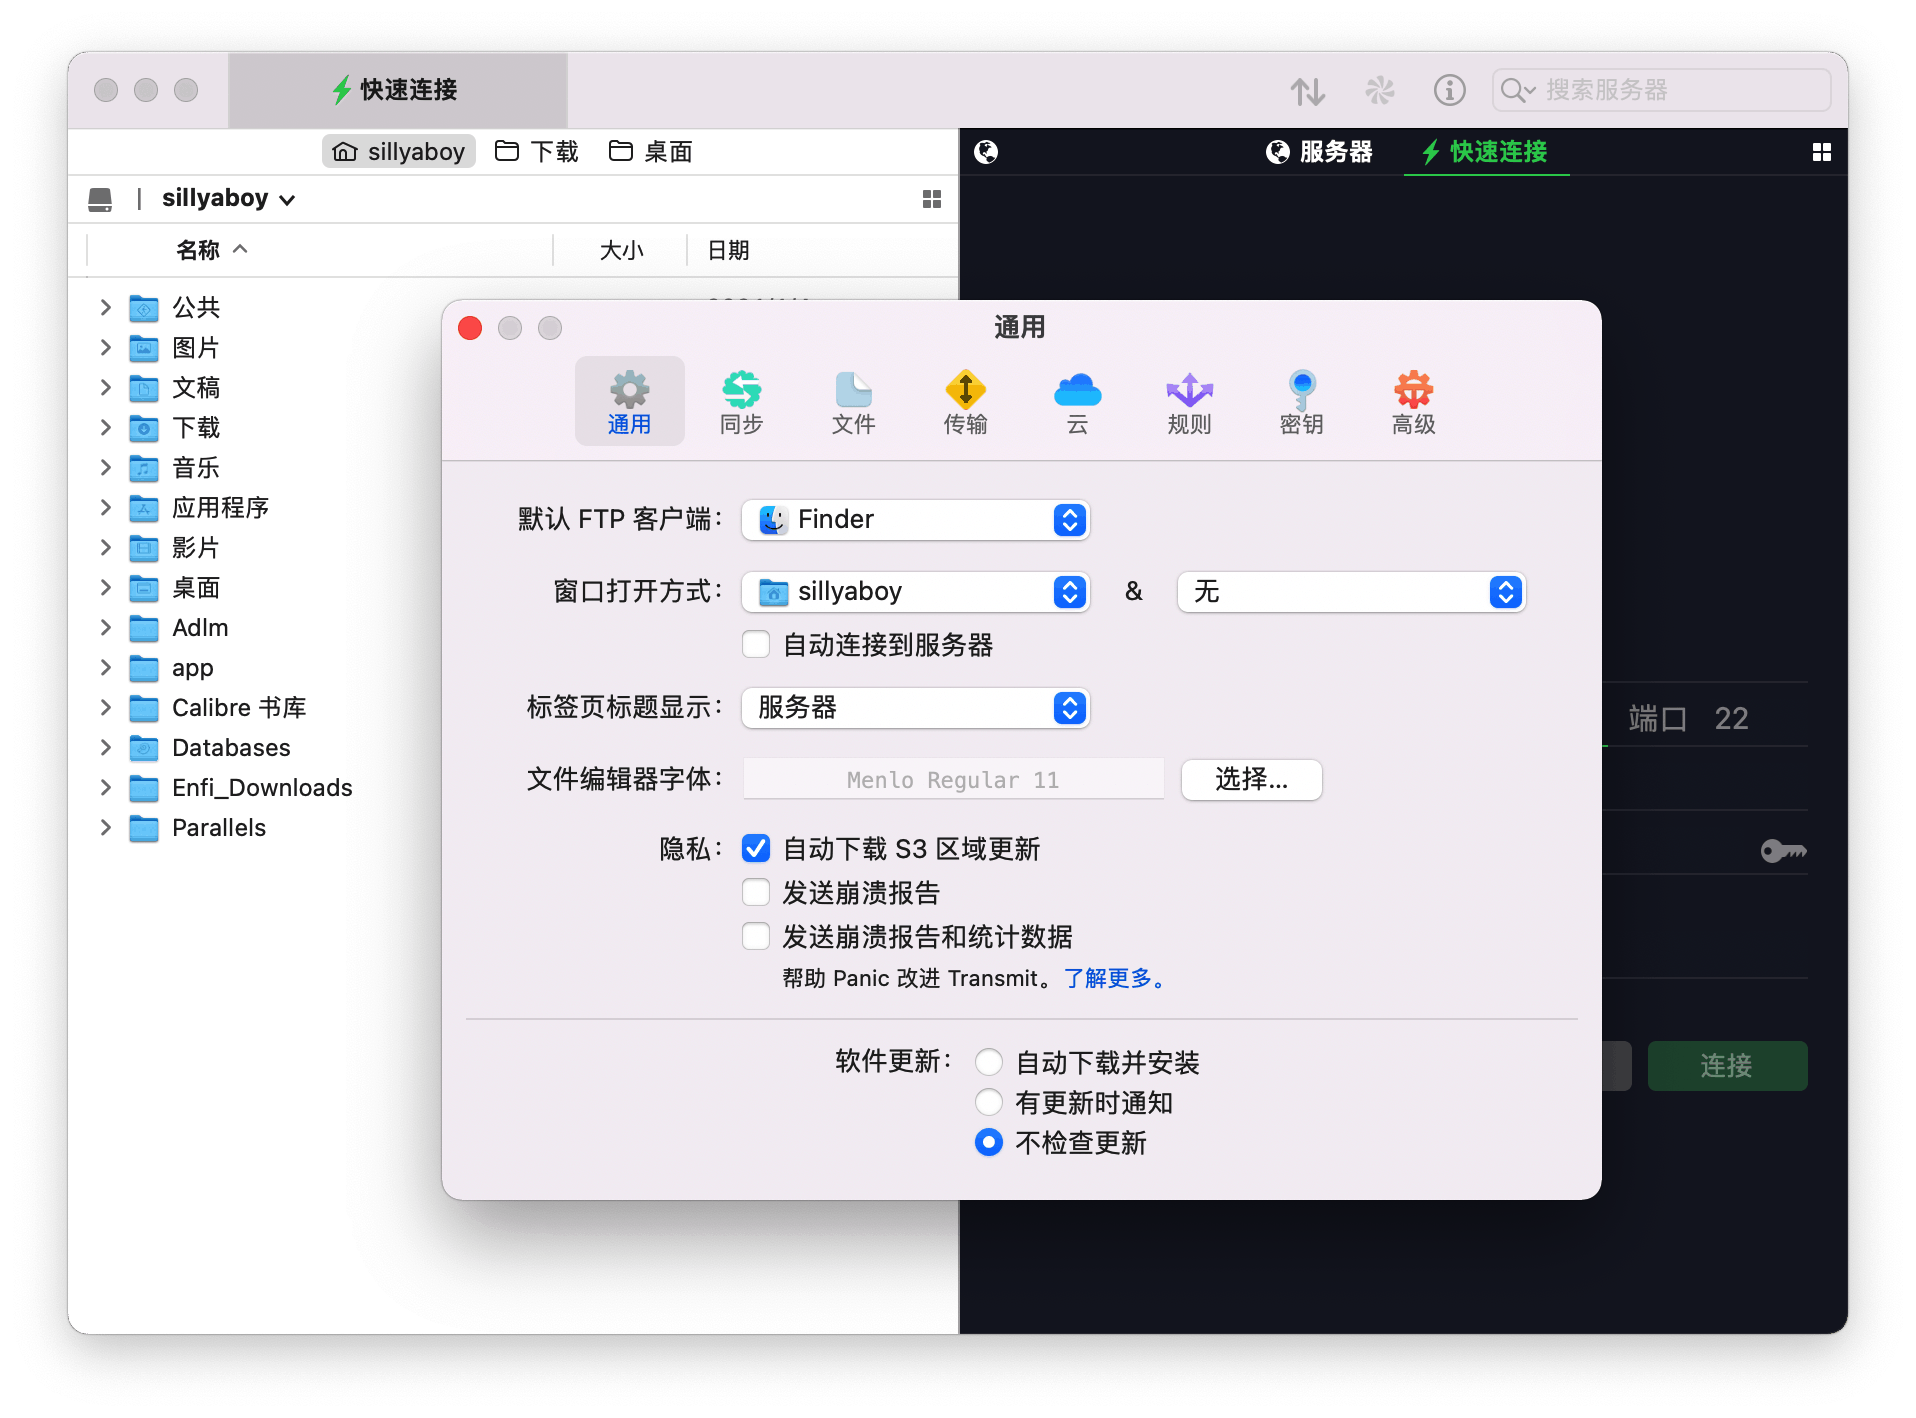
Task: Expand the 应用程序 folder
Action: 106,508
